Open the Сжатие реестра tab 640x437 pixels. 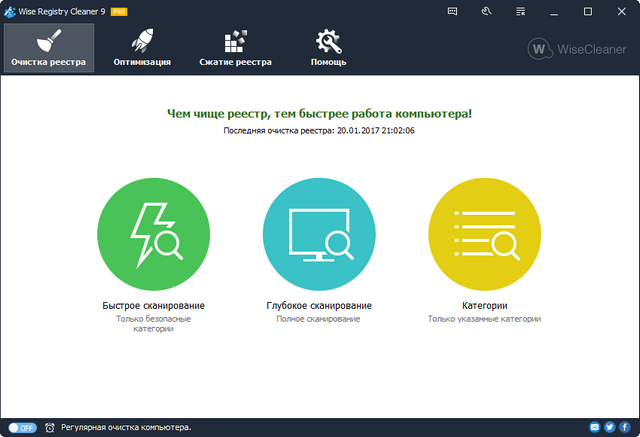(236, 48)
